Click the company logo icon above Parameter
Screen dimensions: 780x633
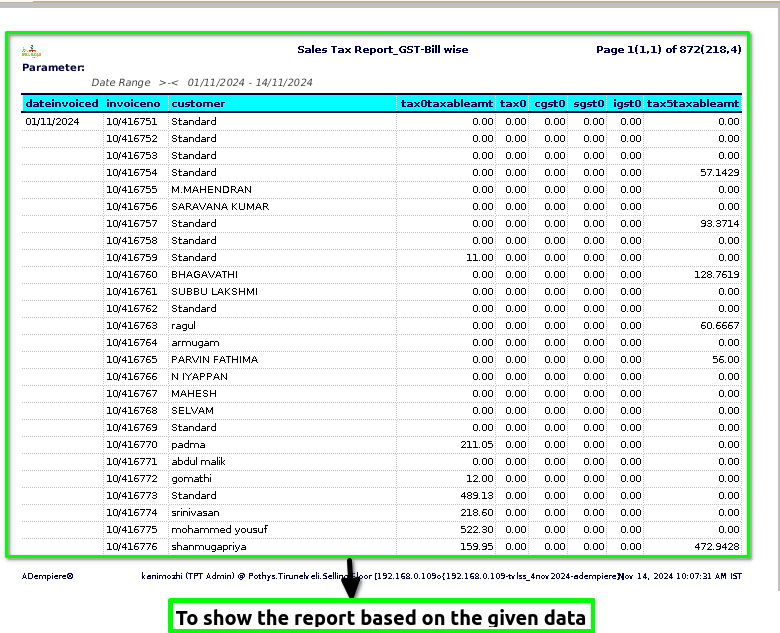pos(31,51)
